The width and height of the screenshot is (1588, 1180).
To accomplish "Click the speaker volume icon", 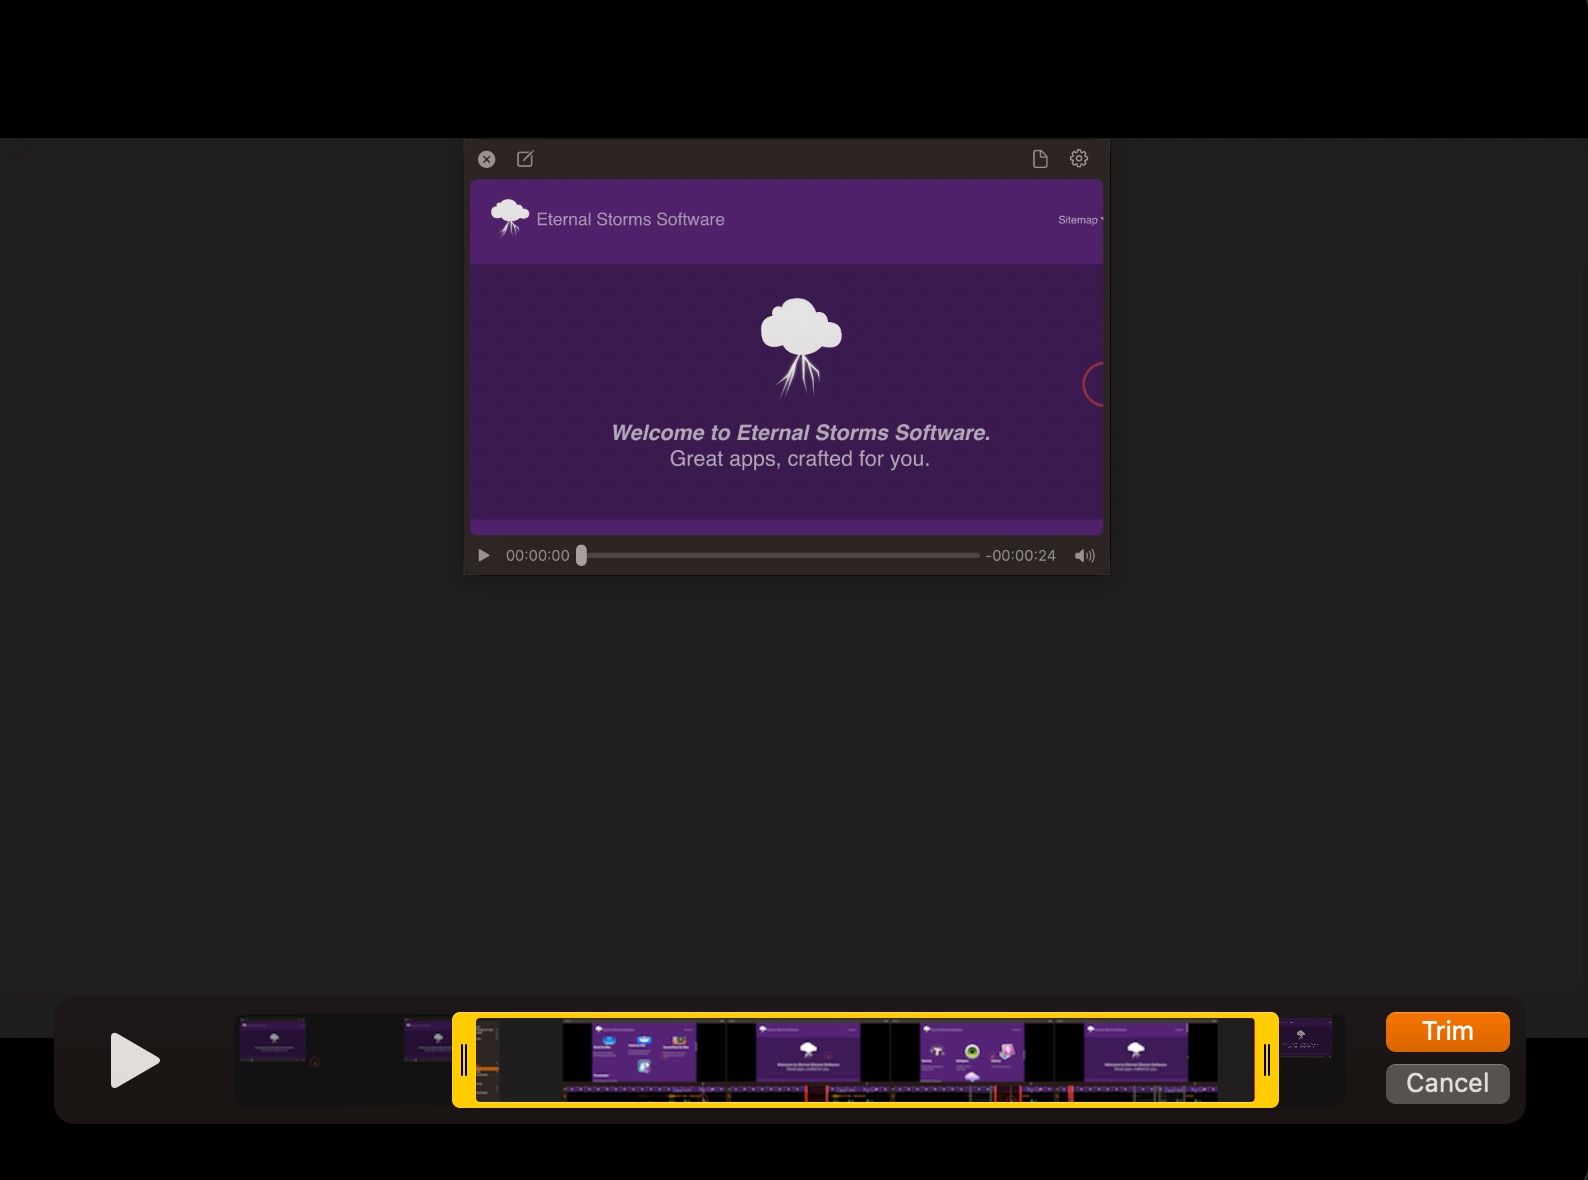I will tap(1085, 555).
